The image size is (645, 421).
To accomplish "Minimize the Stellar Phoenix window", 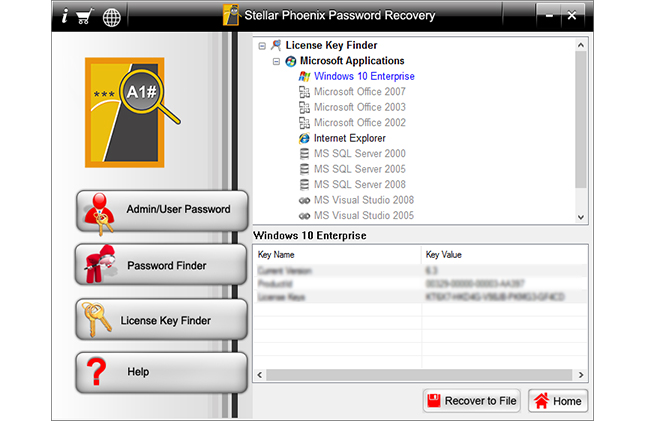I will pos(549,16).
